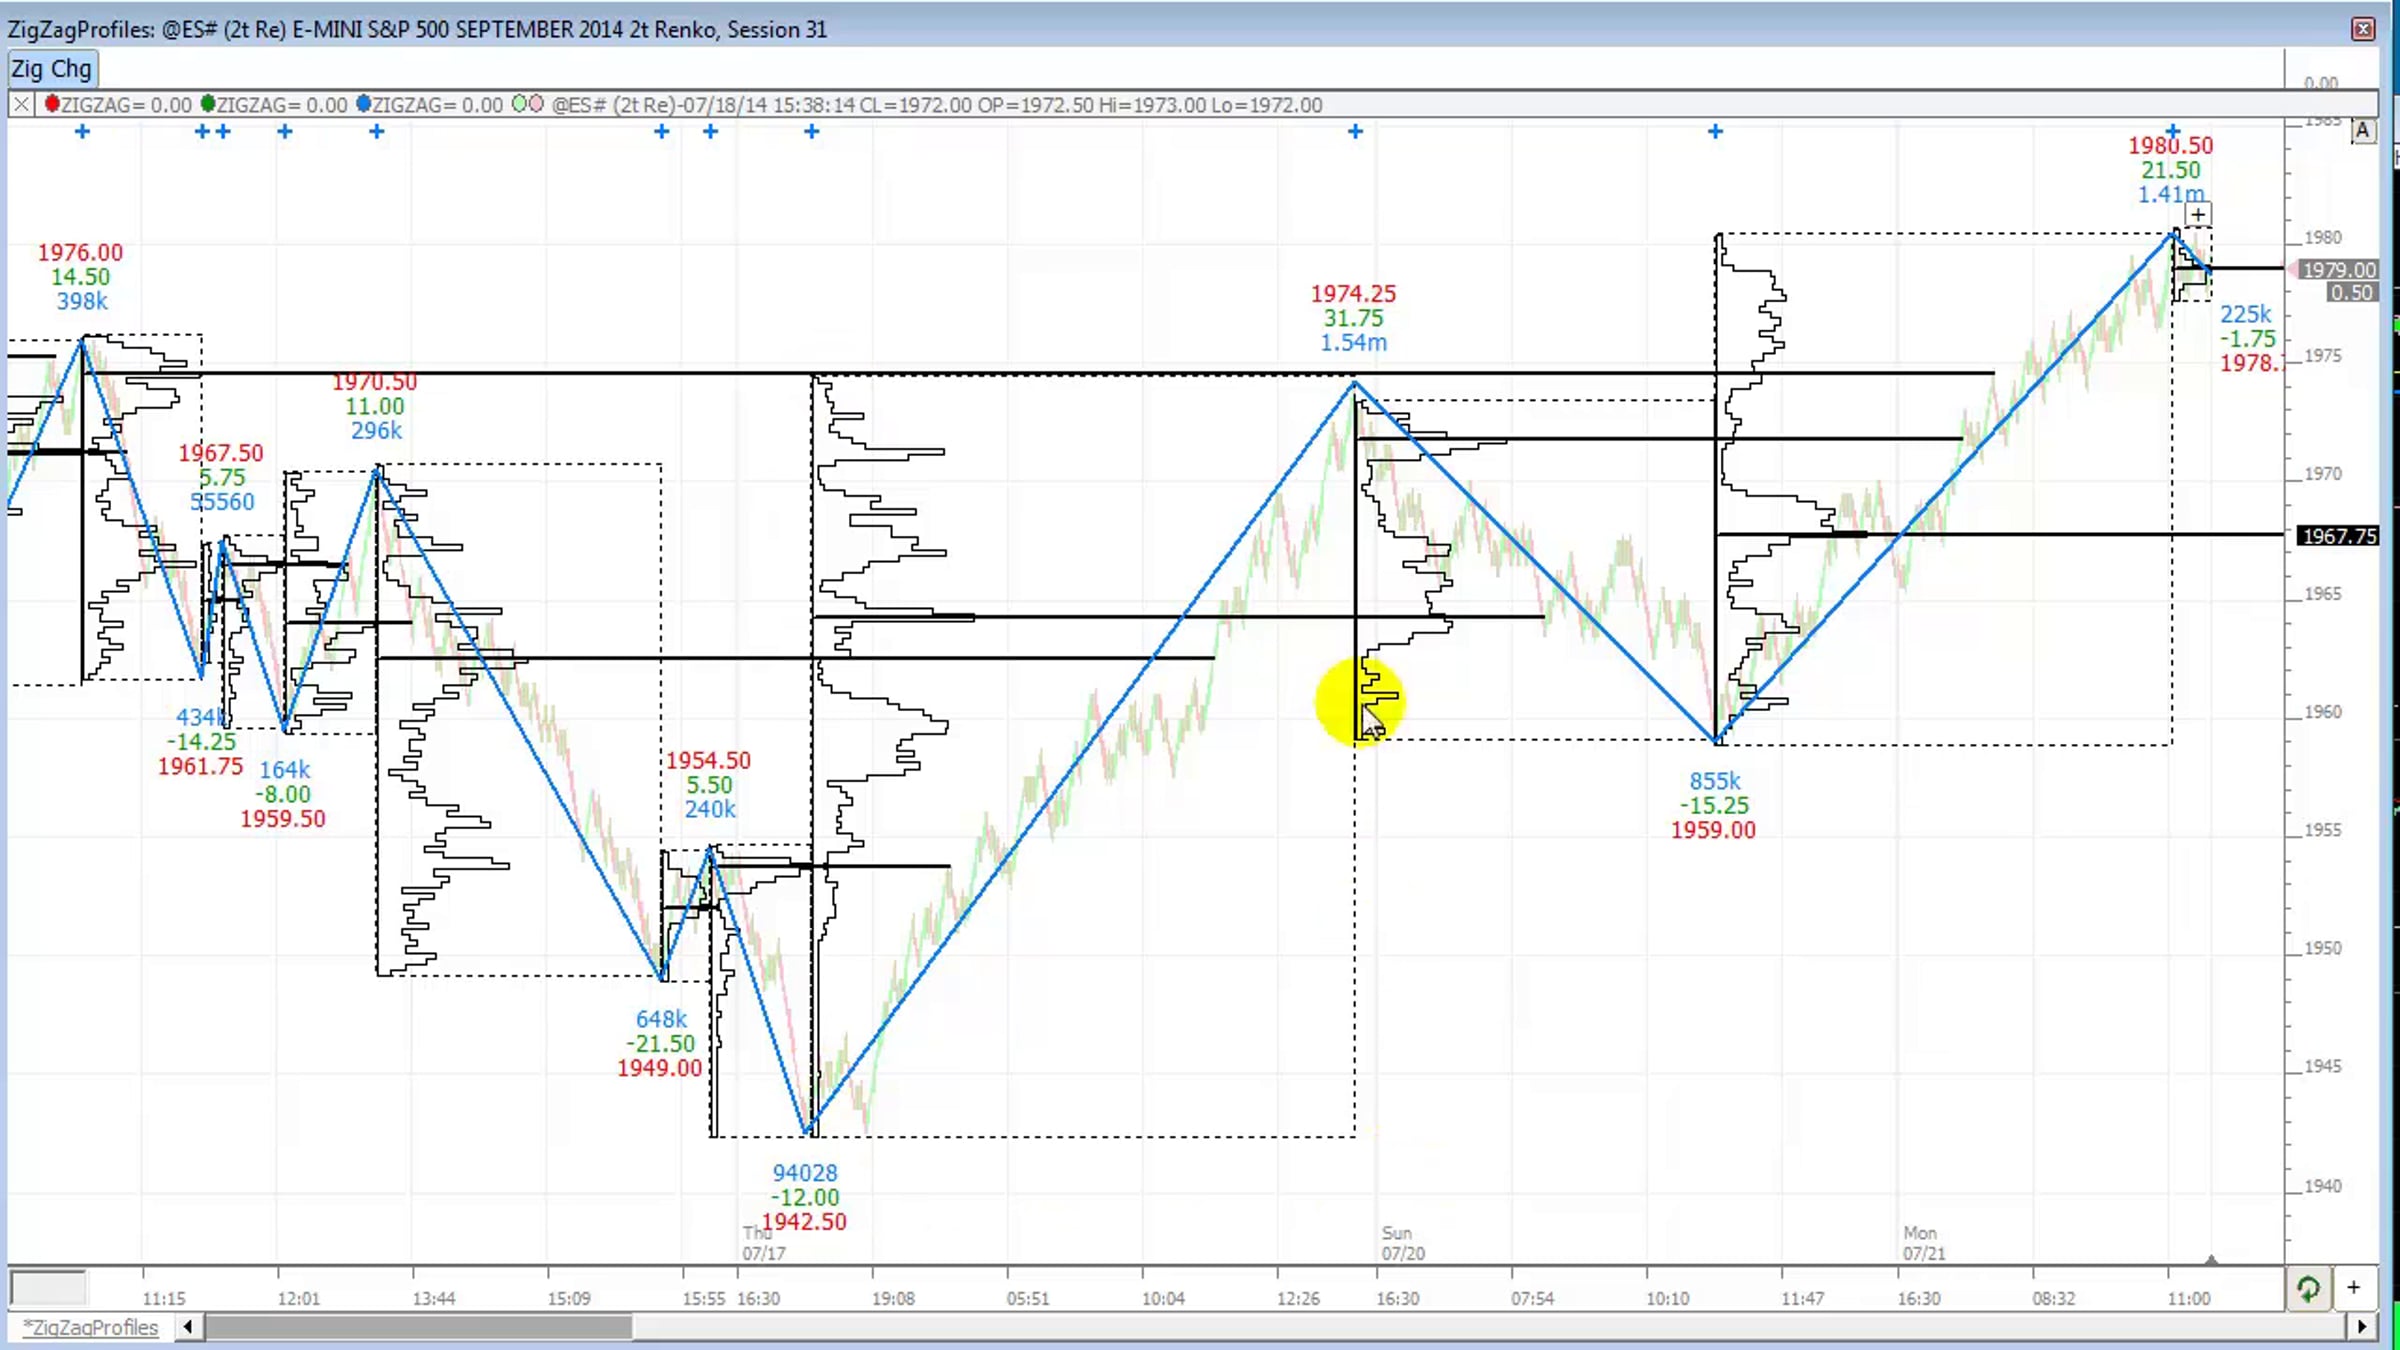Click the small triangle marker on the time axis

(2211, 1259)
